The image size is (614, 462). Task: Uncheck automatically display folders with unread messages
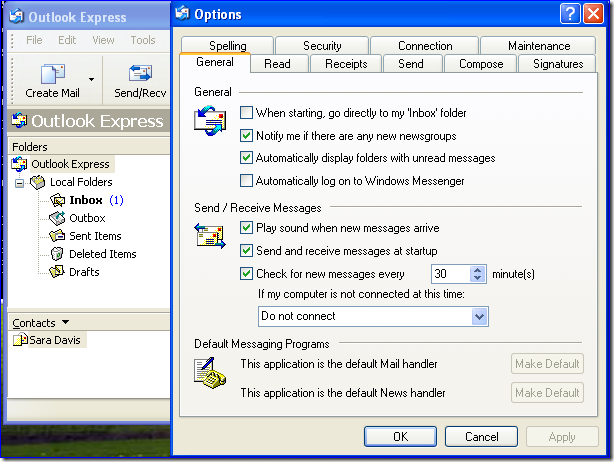coord(246,157)
